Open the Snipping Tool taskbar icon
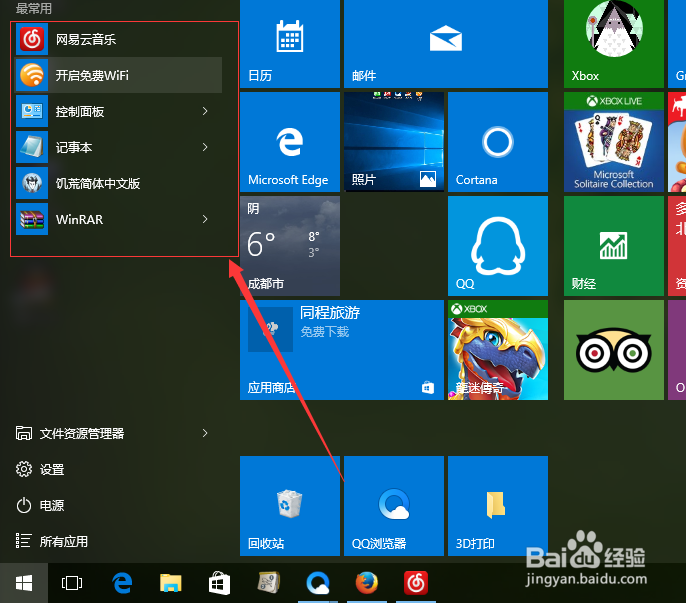The width and height of the screenshot is (686, 603). [x=268, y=583]
